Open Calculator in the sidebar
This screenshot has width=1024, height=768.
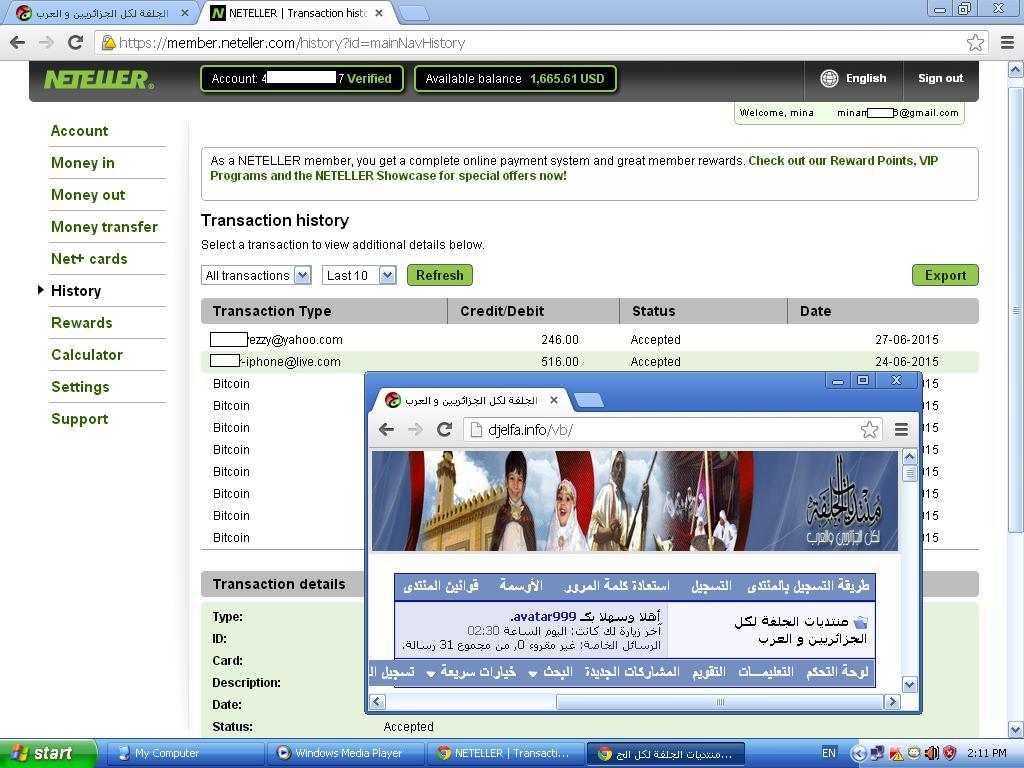[87, 355]
